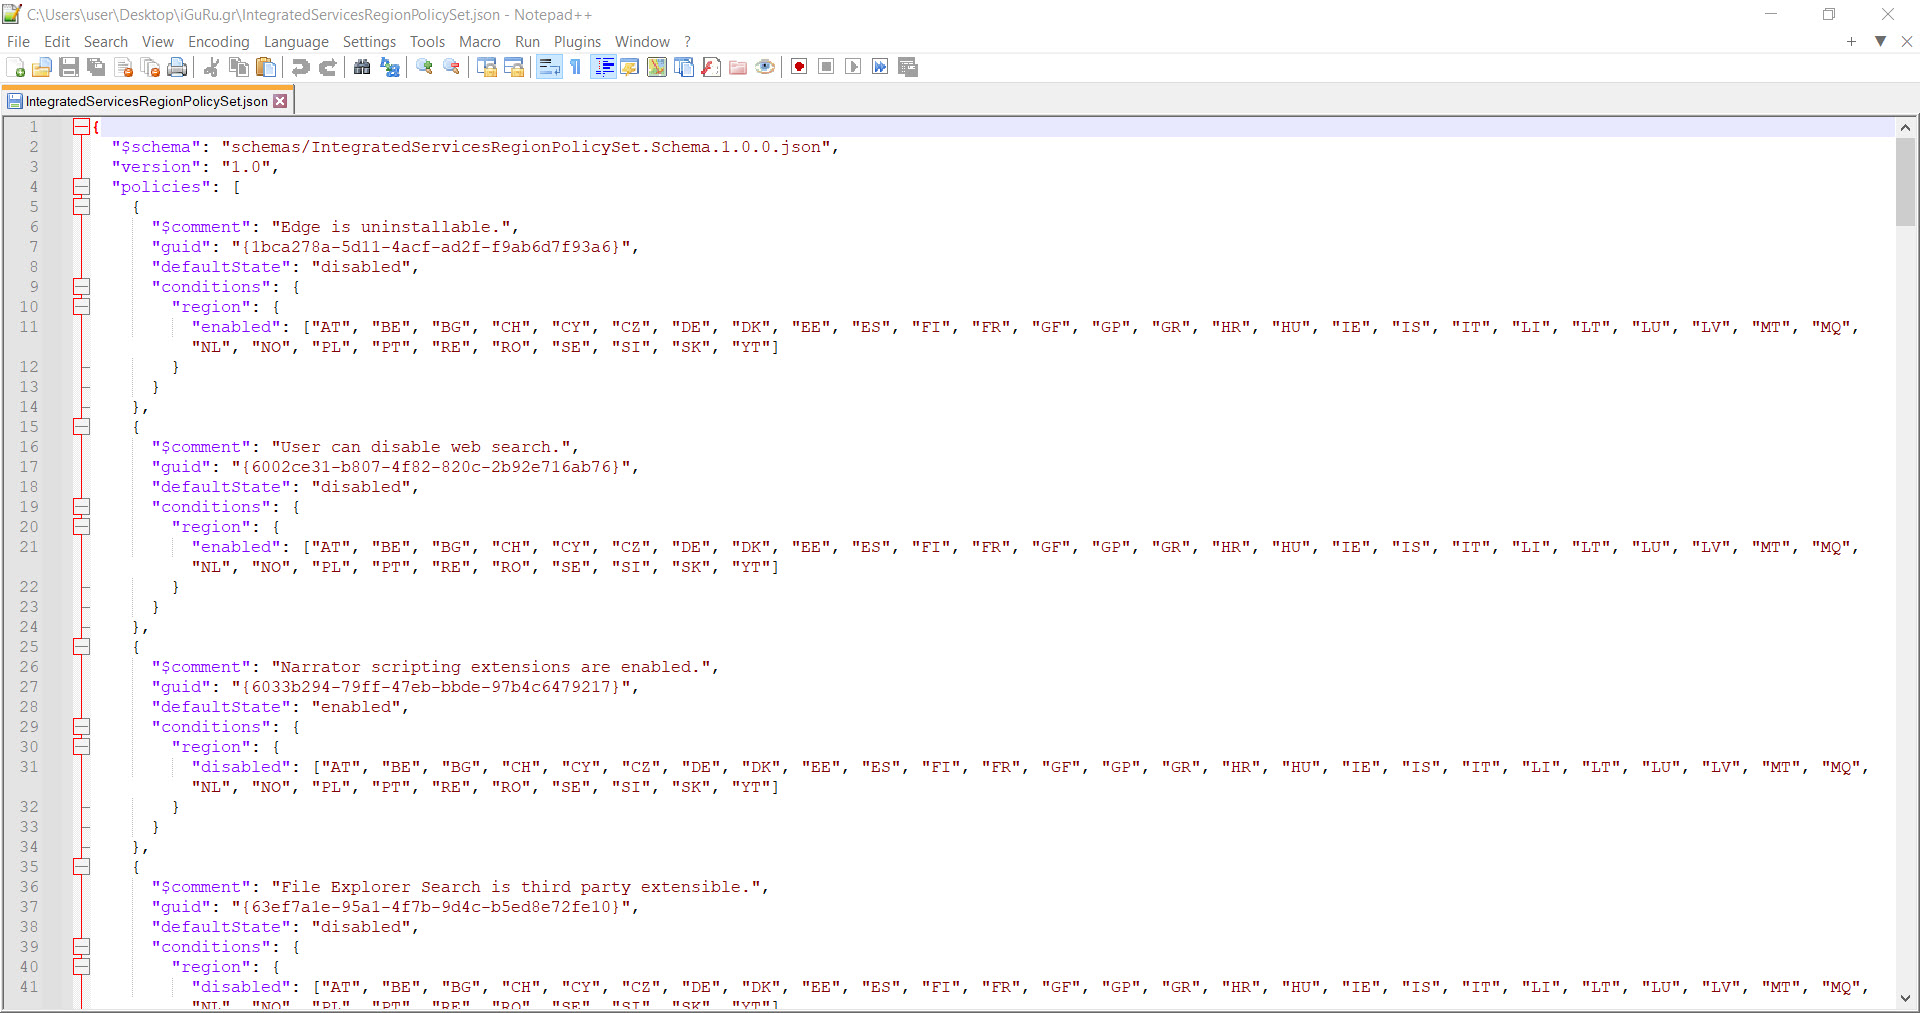Click the New file toolbar icon

(16, 67)
